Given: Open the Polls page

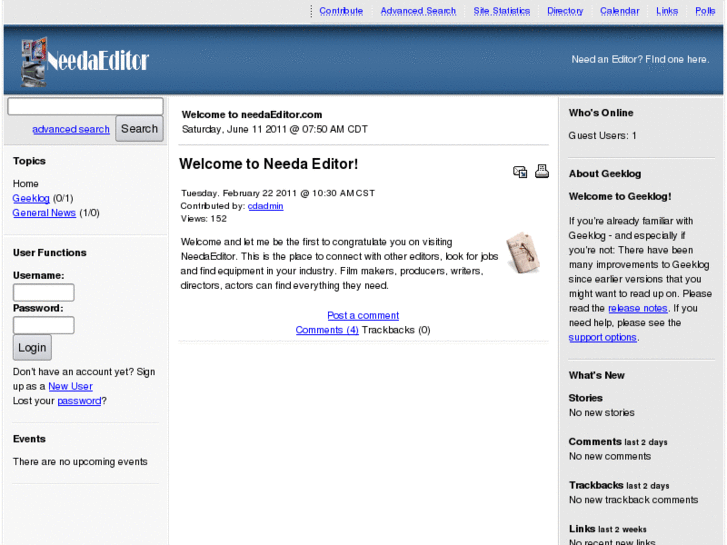Looking at the screenshot, I should click(705, 11).
